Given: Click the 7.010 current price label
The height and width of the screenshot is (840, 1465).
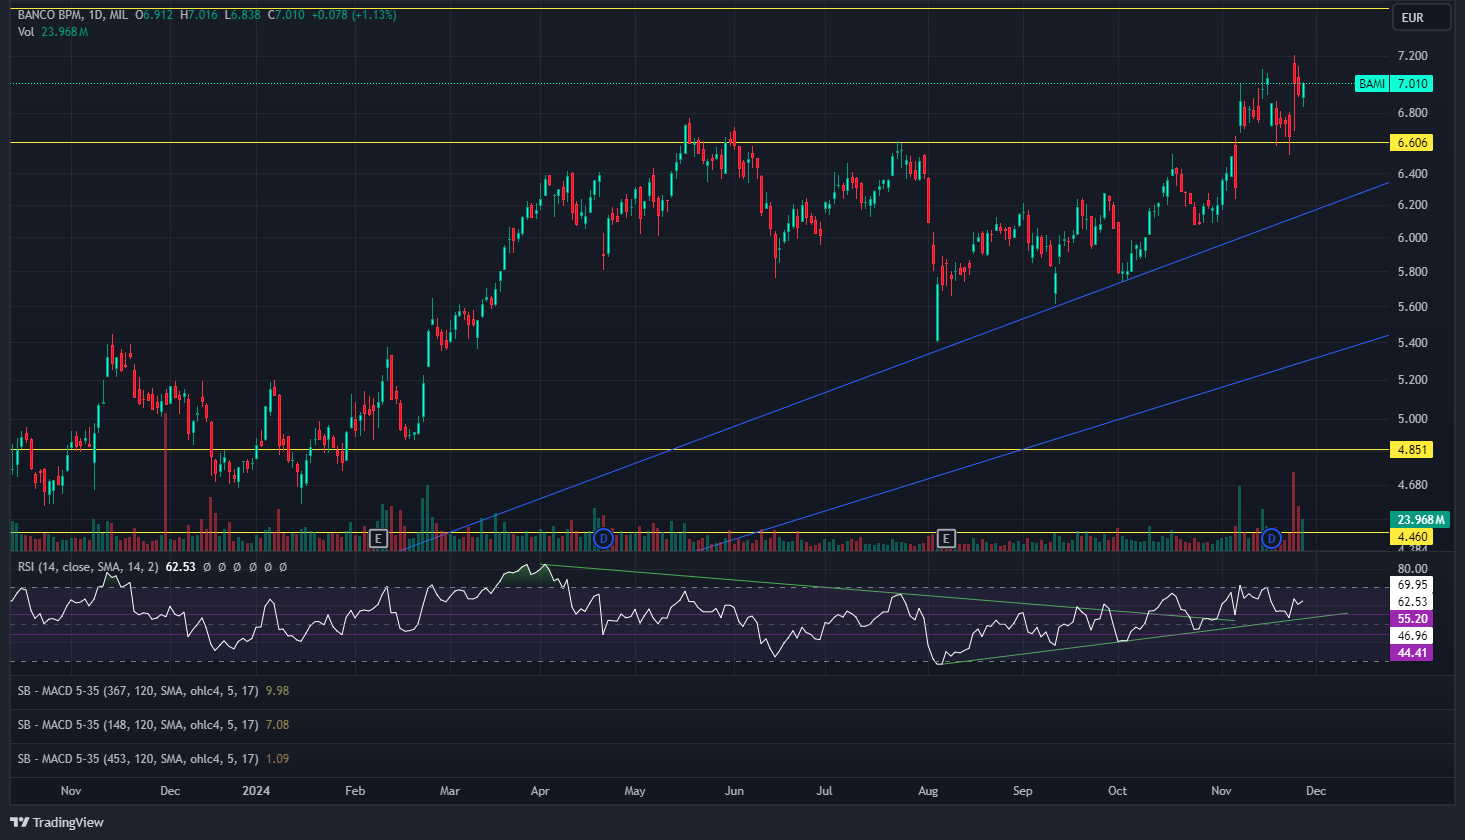Looking at the screenshot, I should tap(1412, 84).
